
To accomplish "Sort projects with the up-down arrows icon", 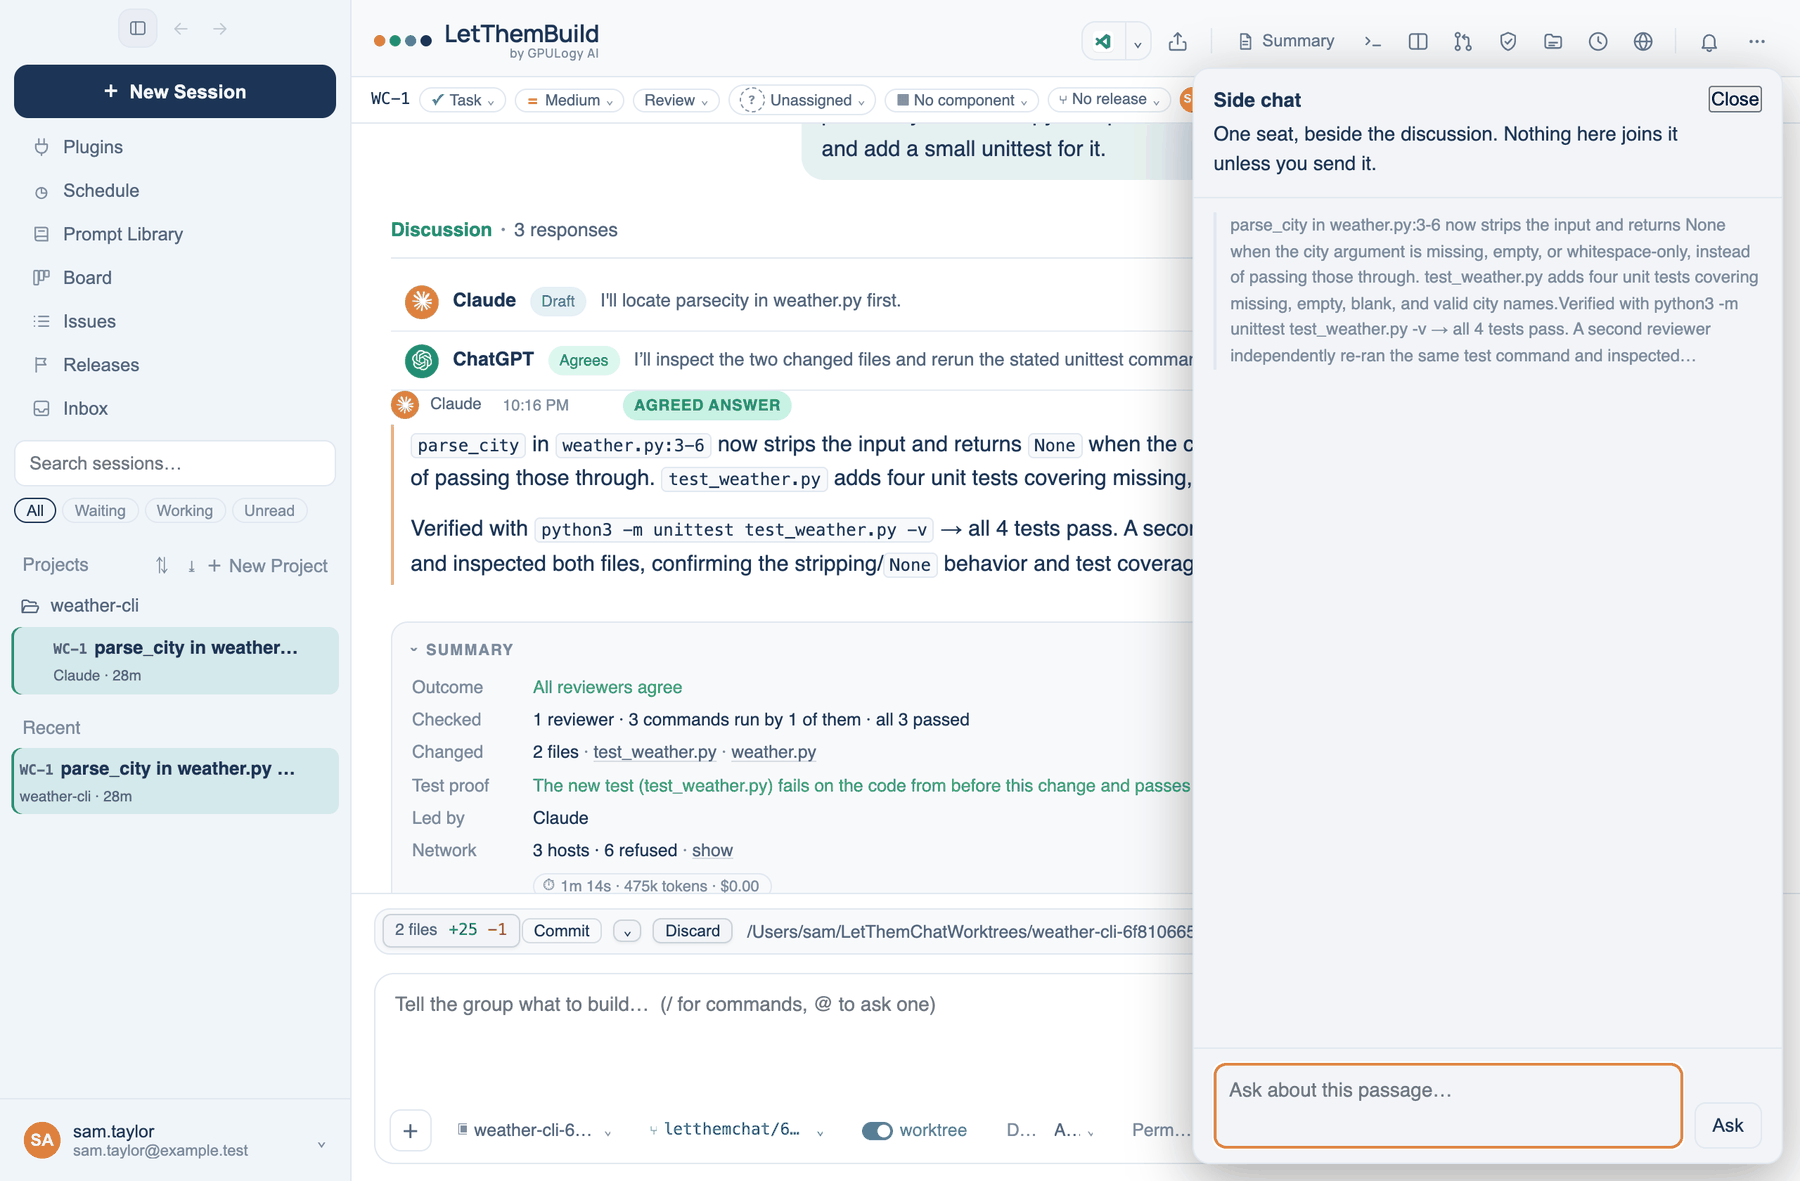I will point(162,565).
